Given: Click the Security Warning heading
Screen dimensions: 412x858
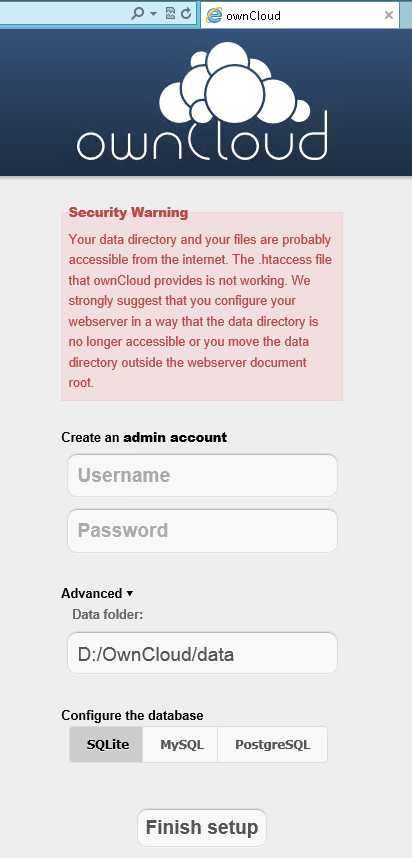Looking at the screenshot, I should pos(129,212).
